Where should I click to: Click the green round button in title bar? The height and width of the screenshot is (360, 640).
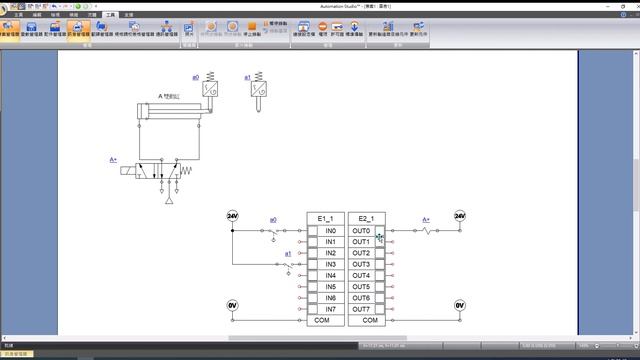(78, 7)
